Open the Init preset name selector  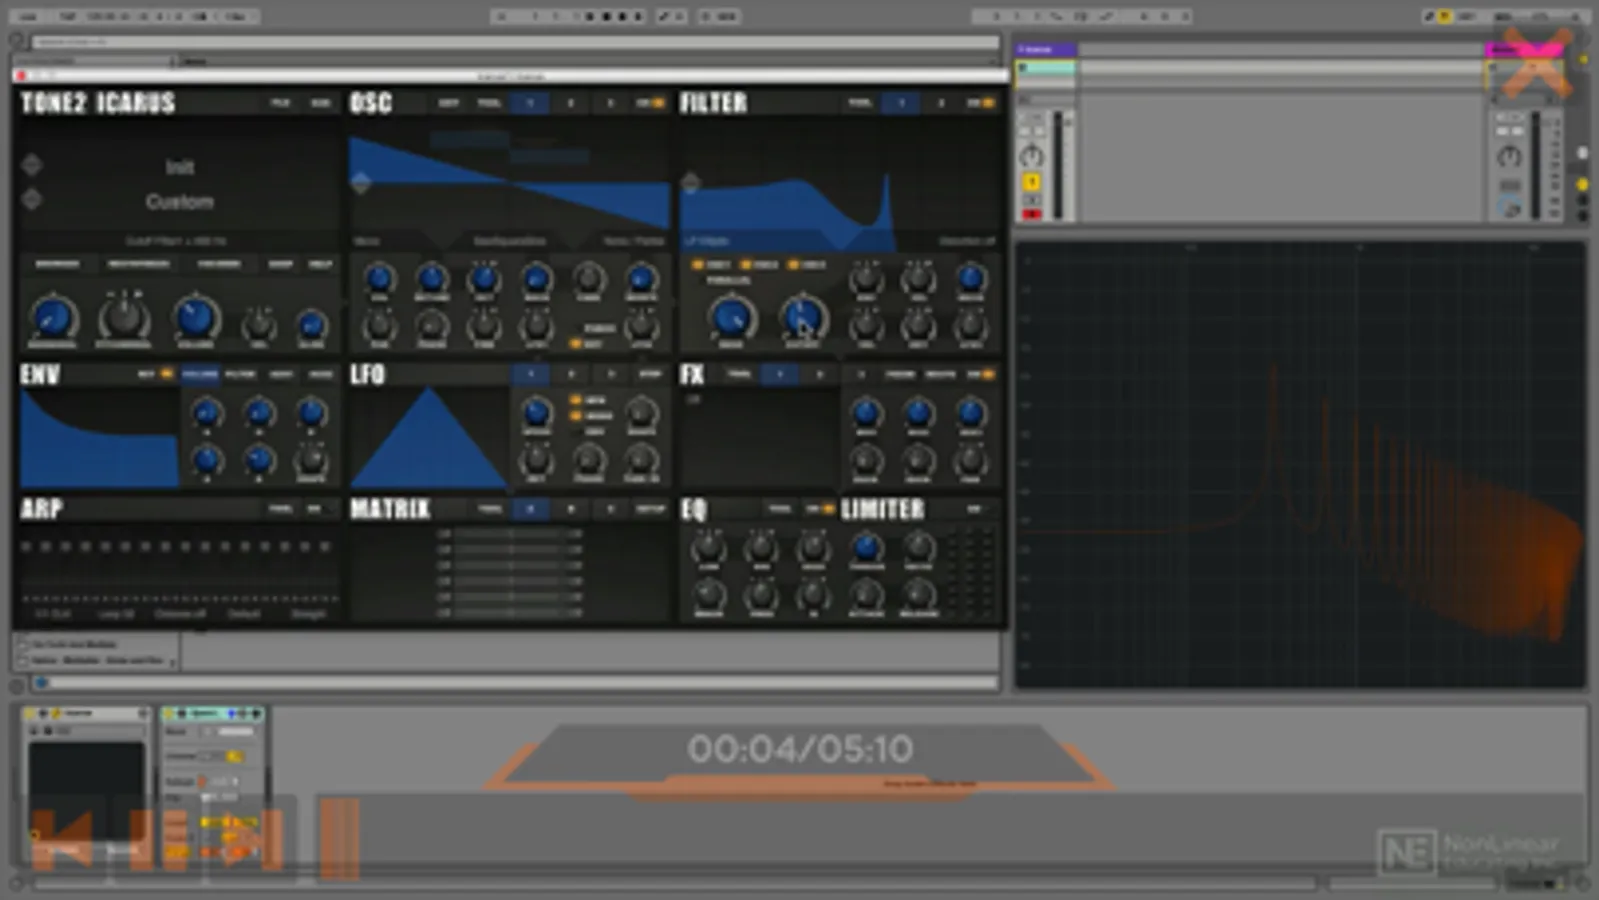pyautogui.click(x=180, y=167)
